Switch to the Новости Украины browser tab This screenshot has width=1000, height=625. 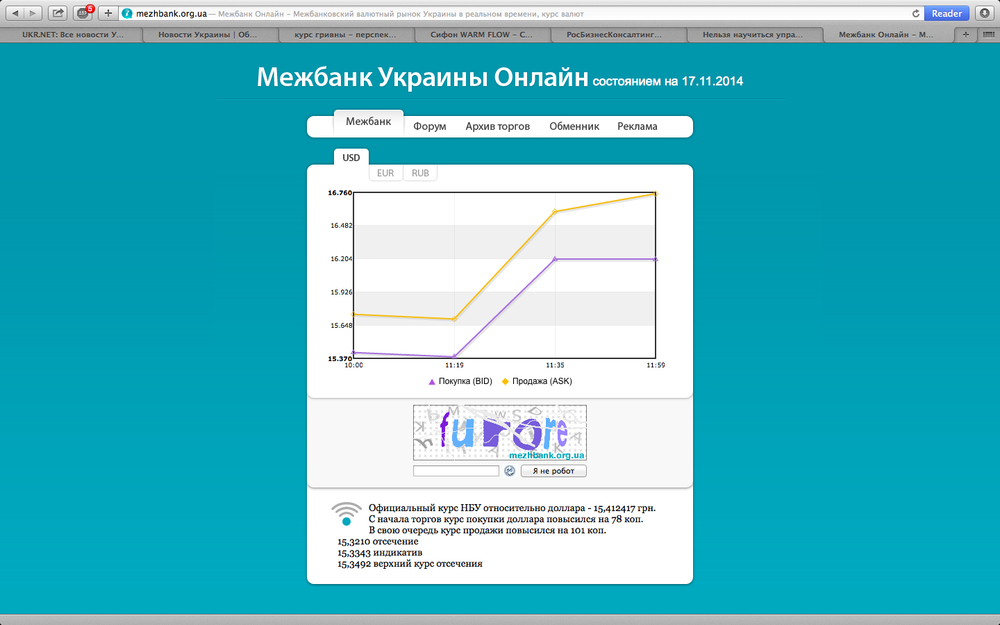point(209,34)
